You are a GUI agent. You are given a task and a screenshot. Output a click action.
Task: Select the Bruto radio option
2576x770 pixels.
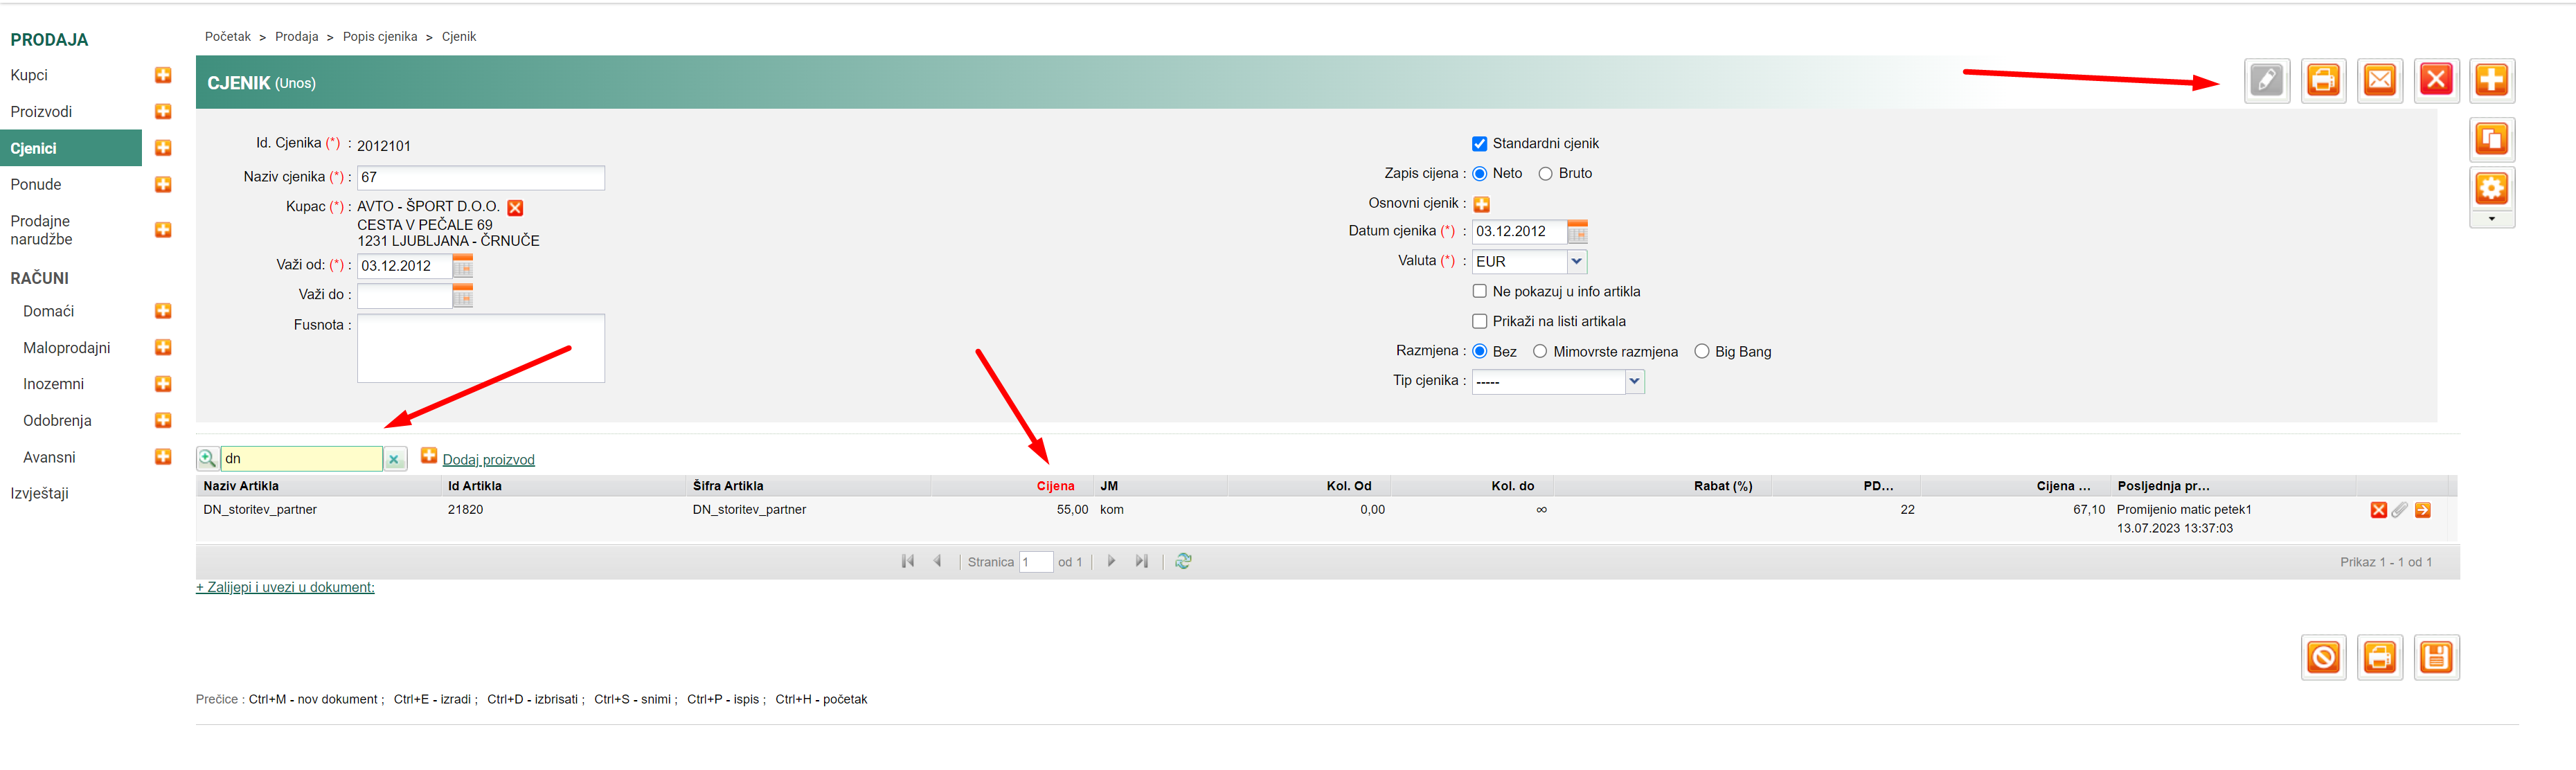(x=1545, y=174)
